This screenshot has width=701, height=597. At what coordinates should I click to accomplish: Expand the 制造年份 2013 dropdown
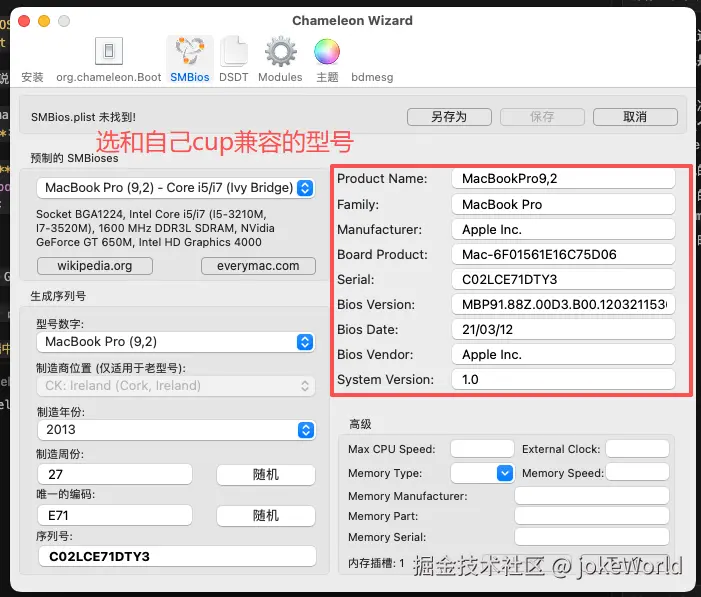tap(177, 430)
